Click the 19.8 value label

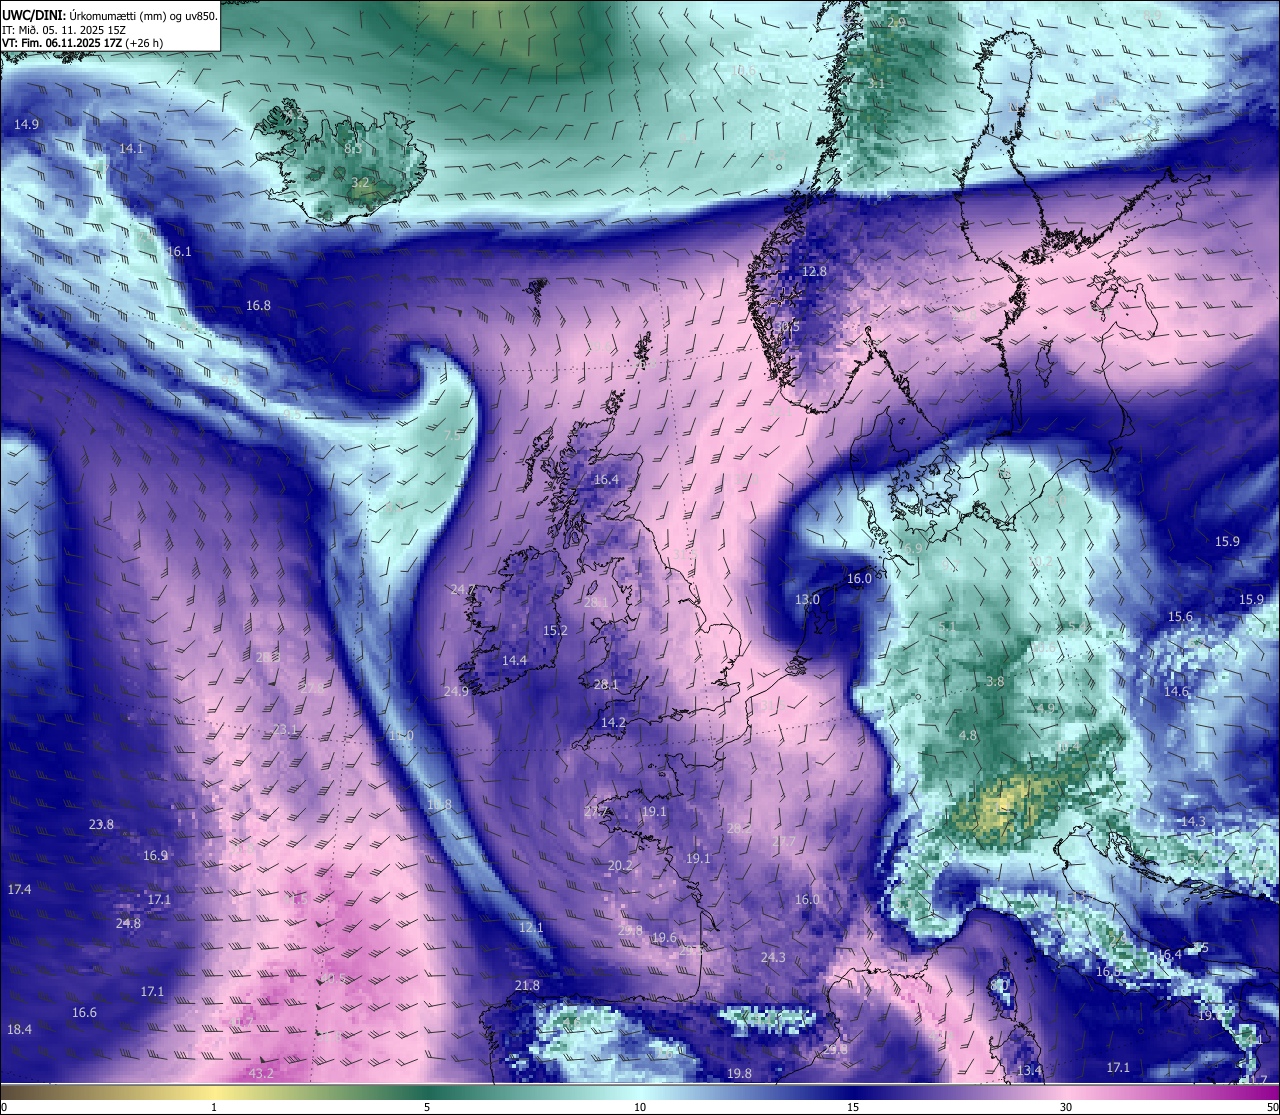[739, 1073]
